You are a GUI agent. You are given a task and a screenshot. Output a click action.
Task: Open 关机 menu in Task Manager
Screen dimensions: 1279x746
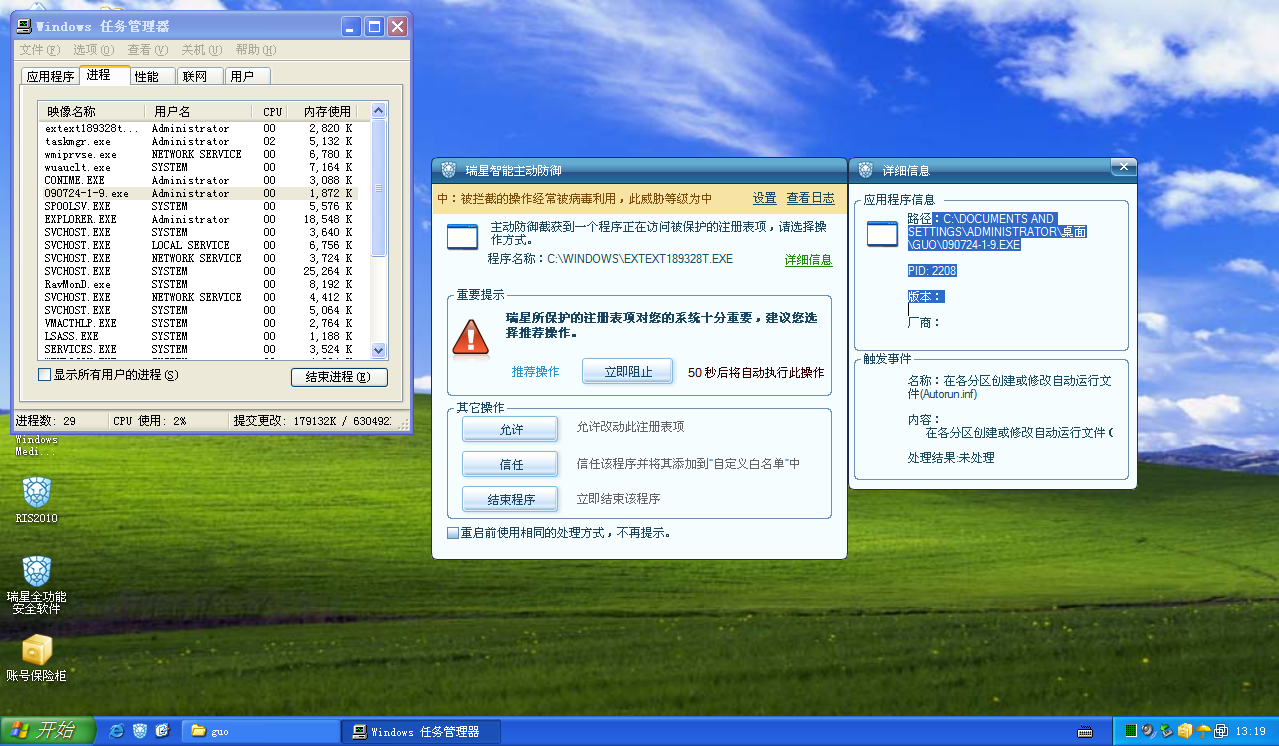[201, 50]
